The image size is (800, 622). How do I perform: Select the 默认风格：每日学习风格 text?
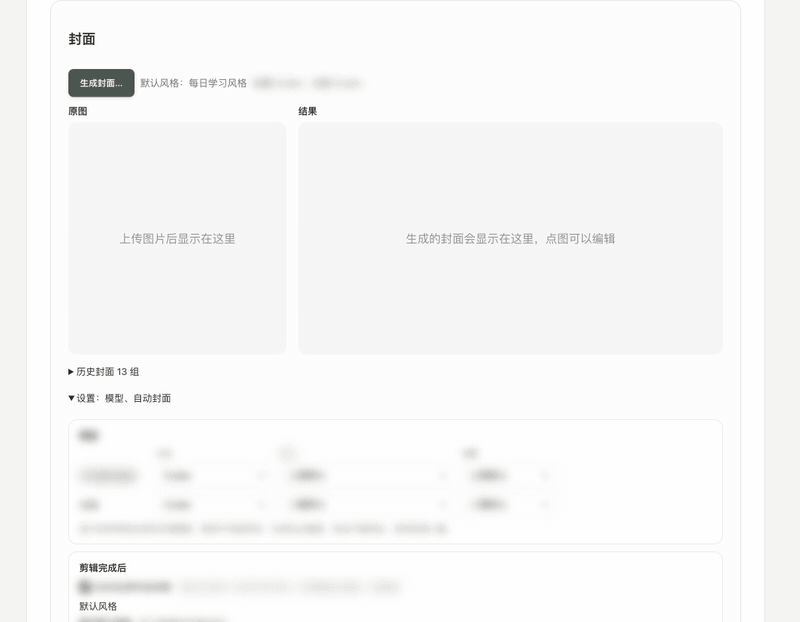tap(193, 83)
